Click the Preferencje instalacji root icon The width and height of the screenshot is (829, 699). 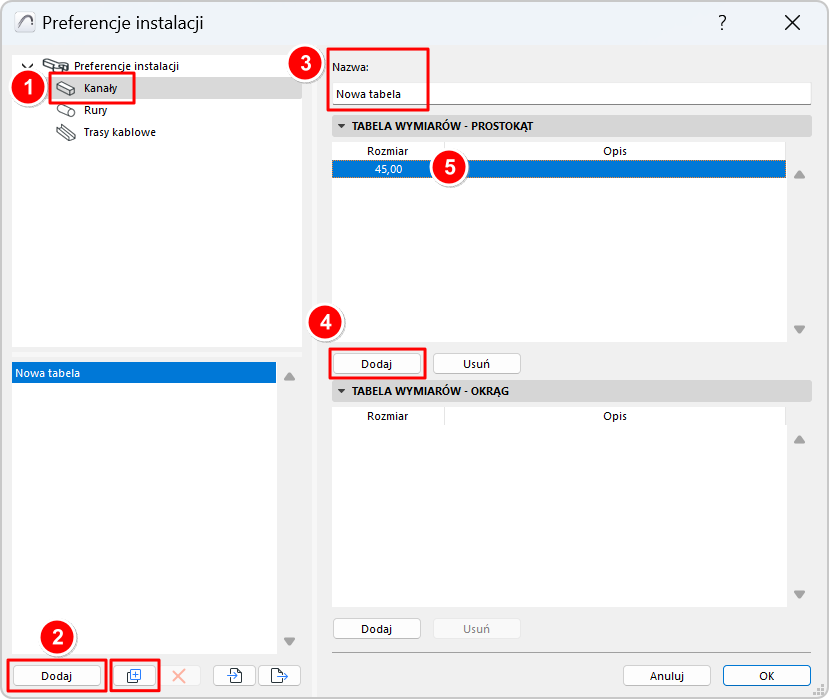point(56,65)
